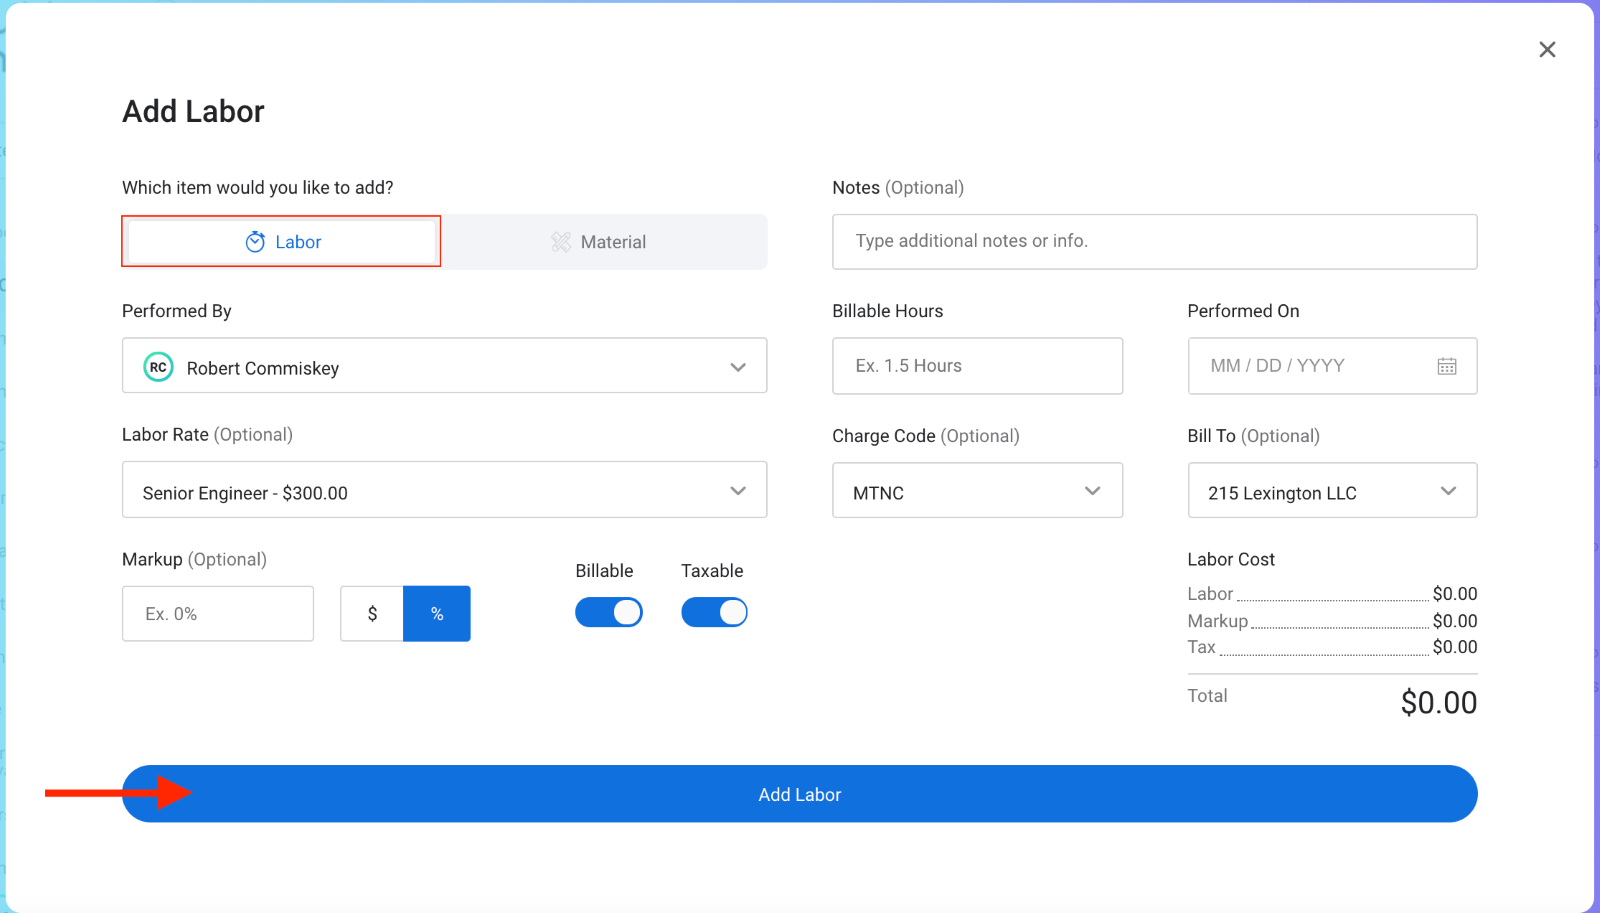
Task: Click the Performed On date field
Action: pyautogui.click(x=1310, y=366)
